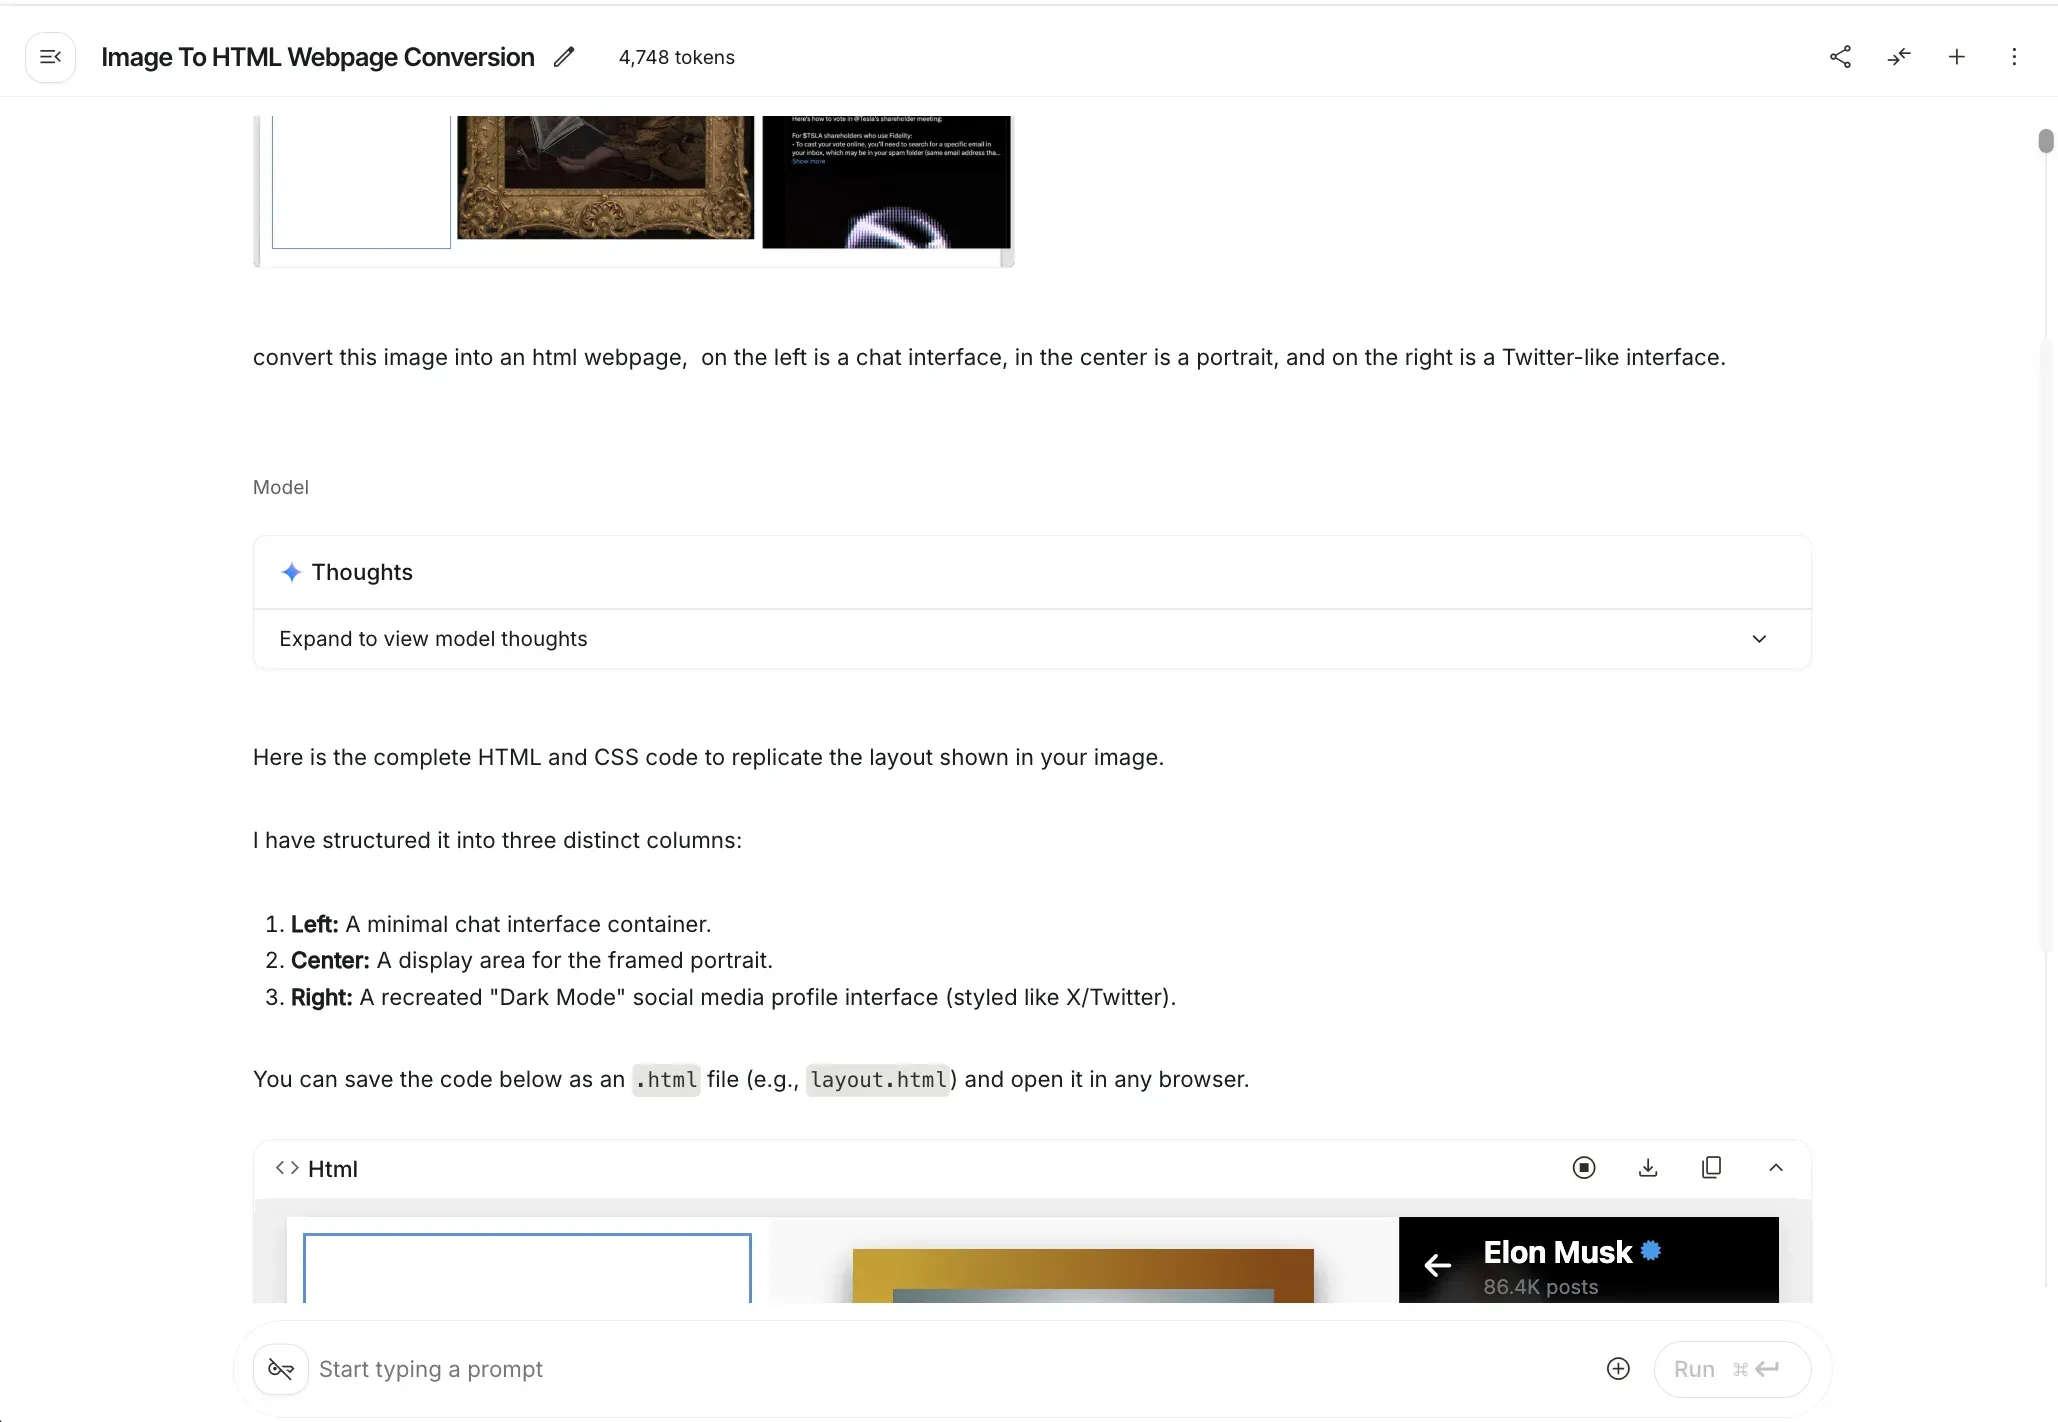Click the .html inline code text
This screenshot has width=2058, height=1422.
[666, 1080]
